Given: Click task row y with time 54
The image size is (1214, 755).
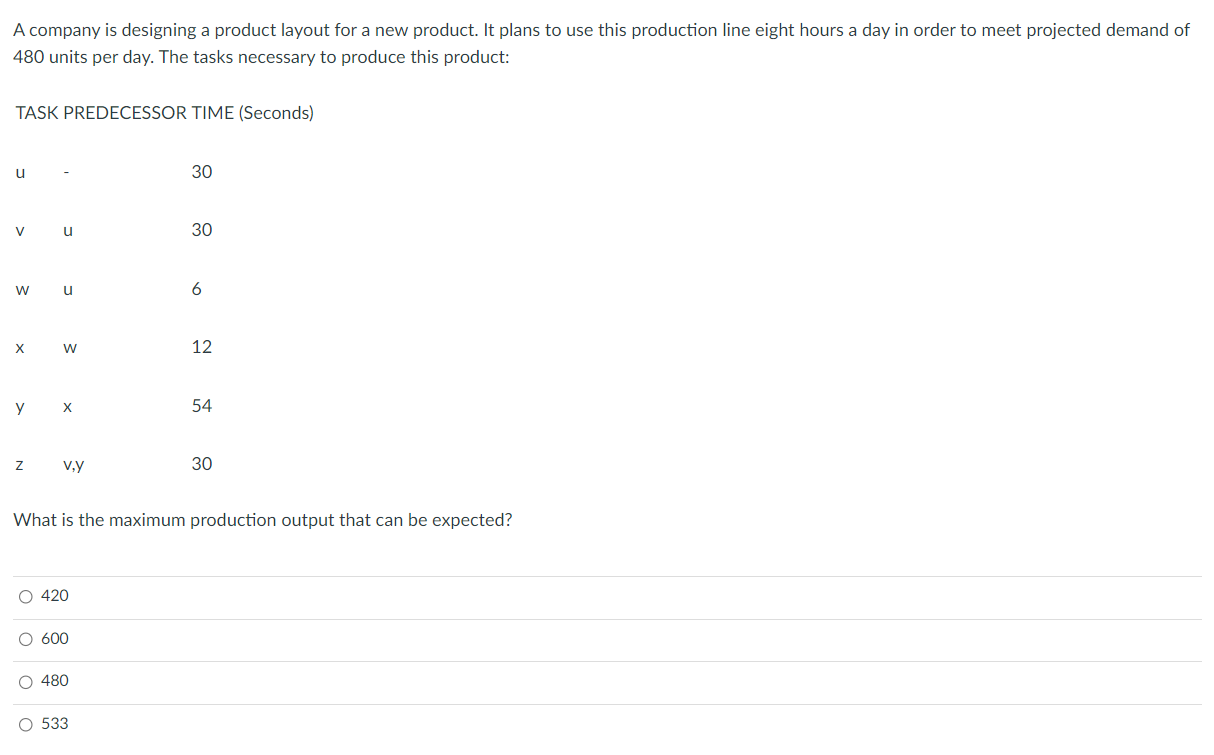Looking at the screenshot, I should click(110, 406).
